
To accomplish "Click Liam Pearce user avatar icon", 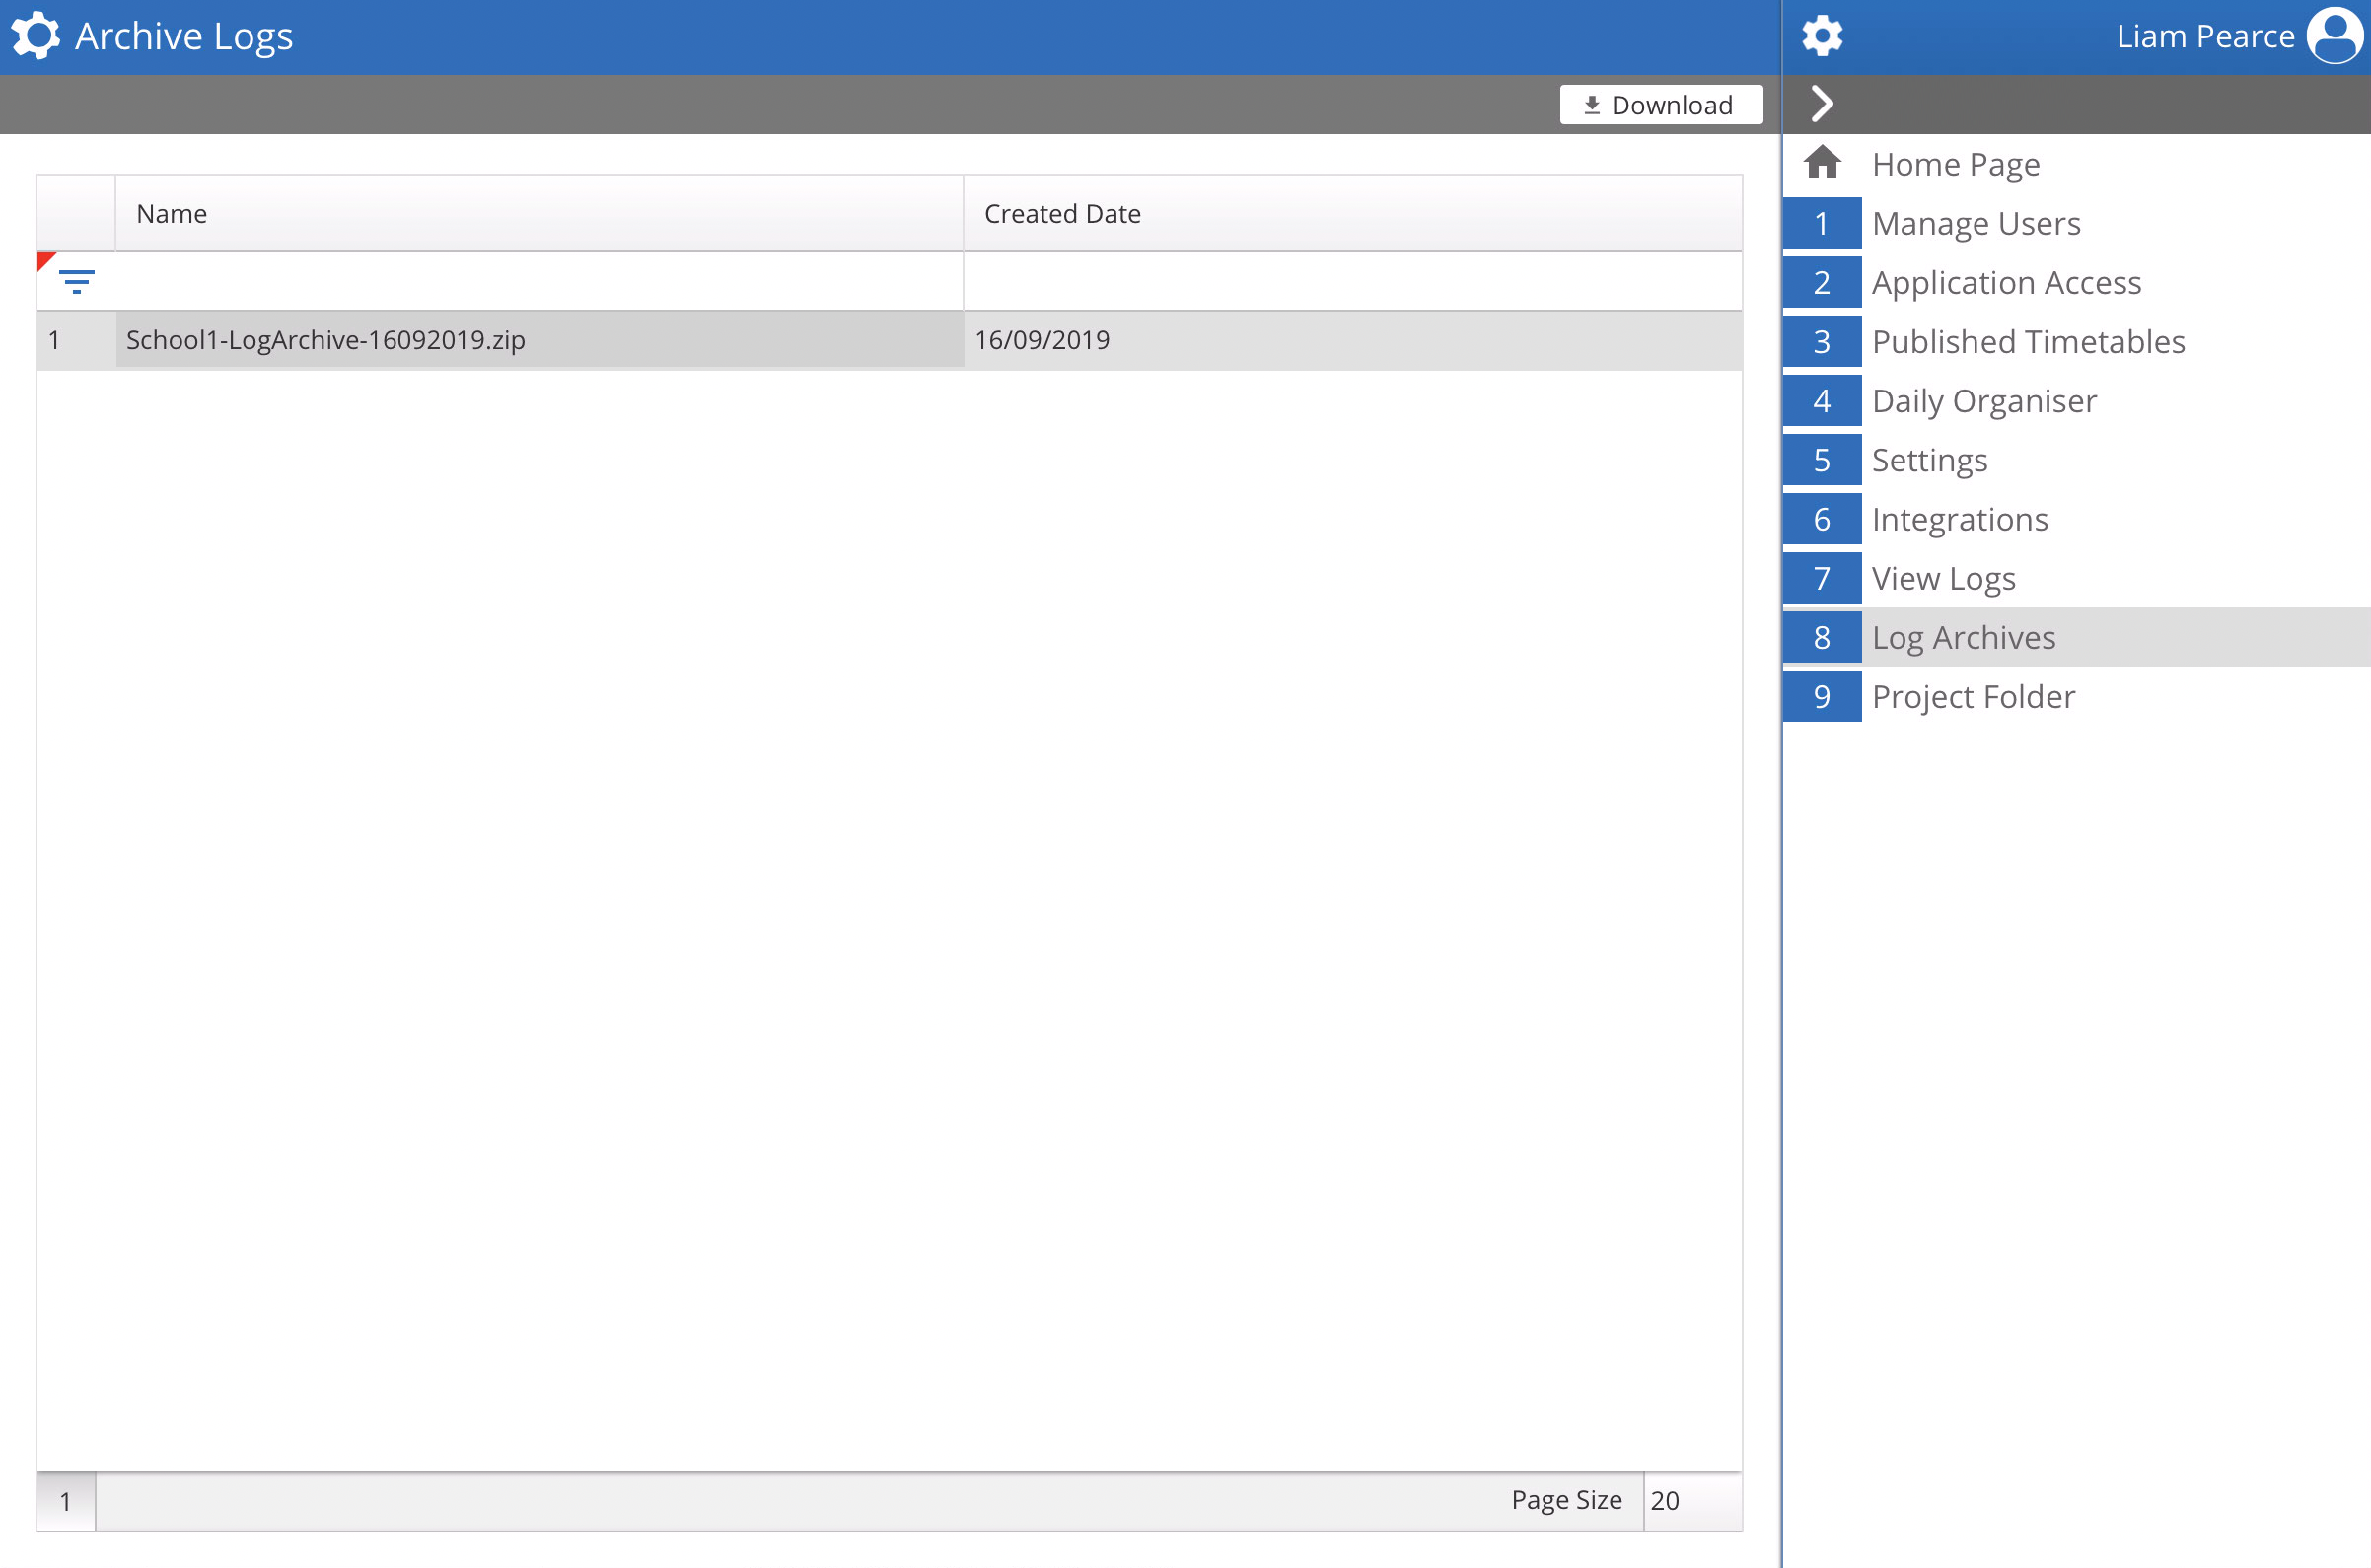I will pyautogui.click(x=2335, y=36).
